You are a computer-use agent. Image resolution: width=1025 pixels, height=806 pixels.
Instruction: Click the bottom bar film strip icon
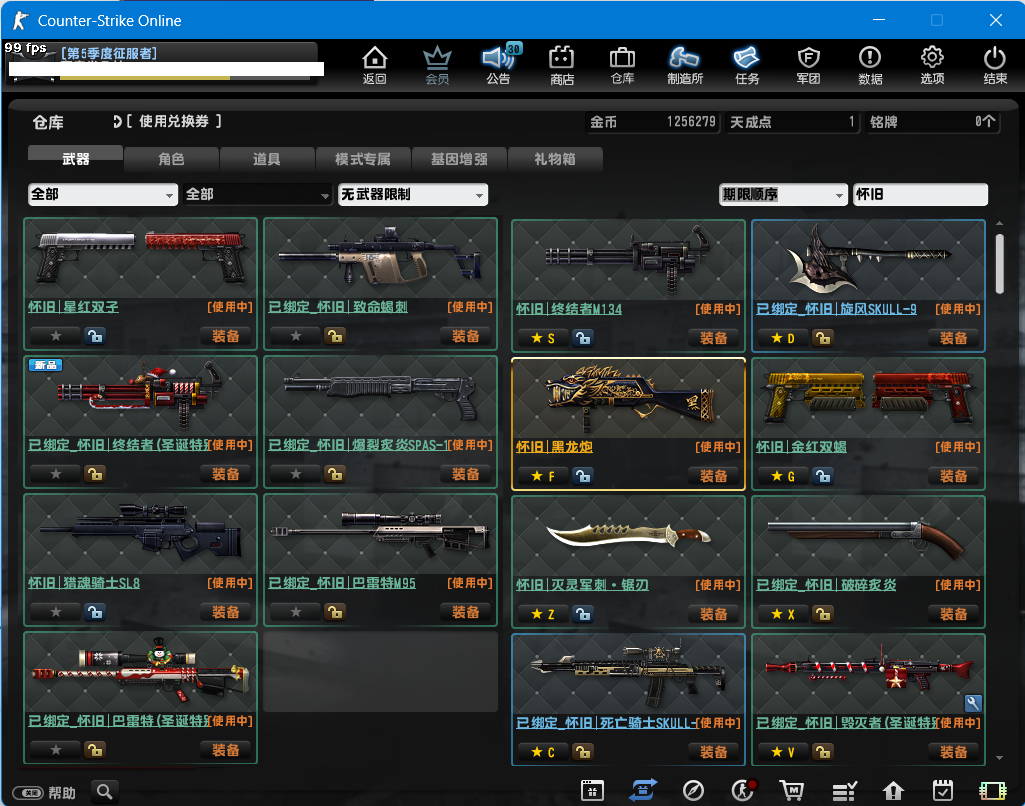click(992, 791)
